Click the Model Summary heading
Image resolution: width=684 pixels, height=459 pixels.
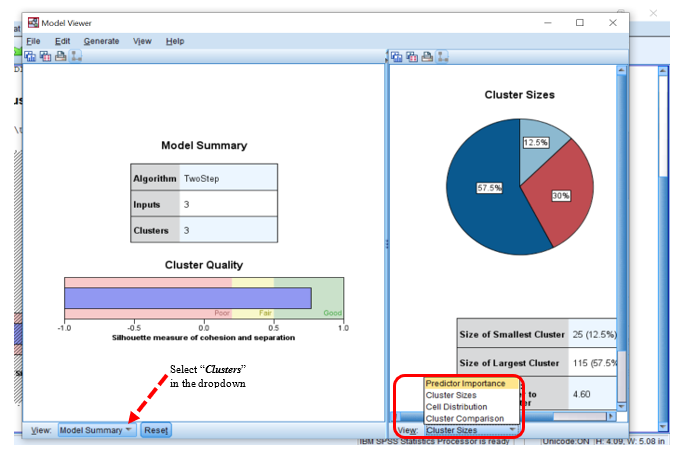tap(204, 145)
